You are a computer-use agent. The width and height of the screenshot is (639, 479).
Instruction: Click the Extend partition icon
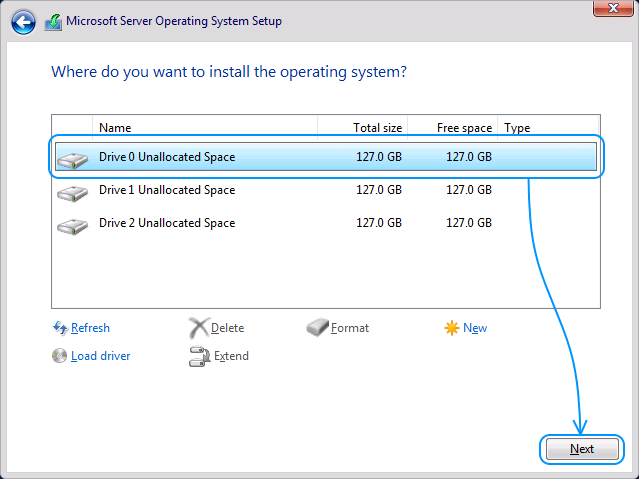[x=199, y=356]
